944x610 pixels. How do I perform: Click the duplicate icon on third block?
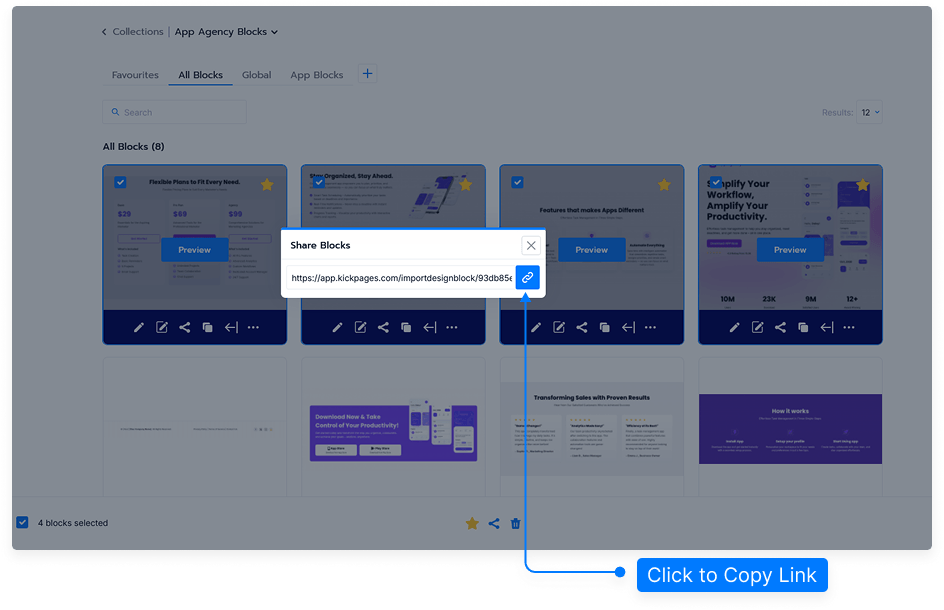pyautogui.click(x=604, y=327)
